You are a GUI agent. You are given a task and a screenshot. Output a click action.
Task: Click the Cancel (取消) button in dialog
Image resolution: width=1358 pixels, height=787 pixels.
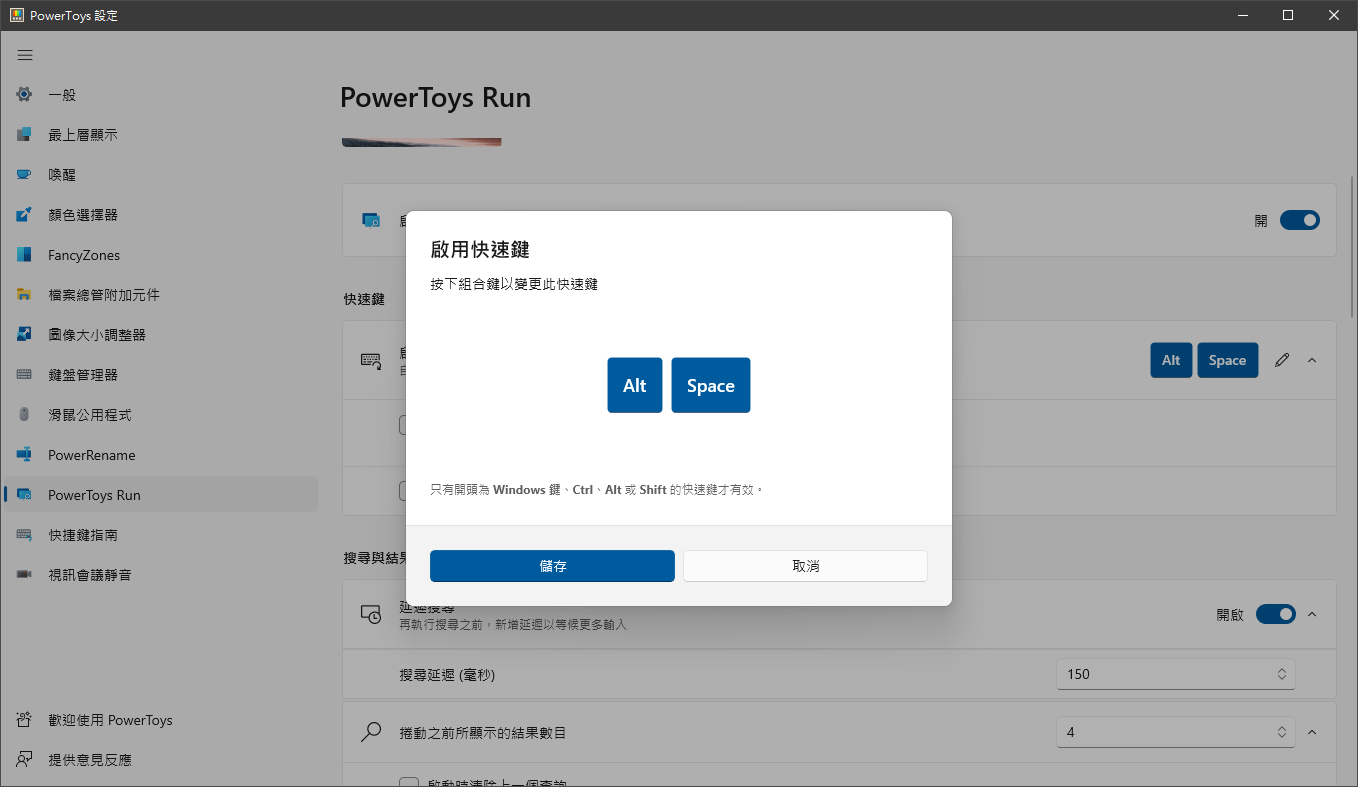805,566
